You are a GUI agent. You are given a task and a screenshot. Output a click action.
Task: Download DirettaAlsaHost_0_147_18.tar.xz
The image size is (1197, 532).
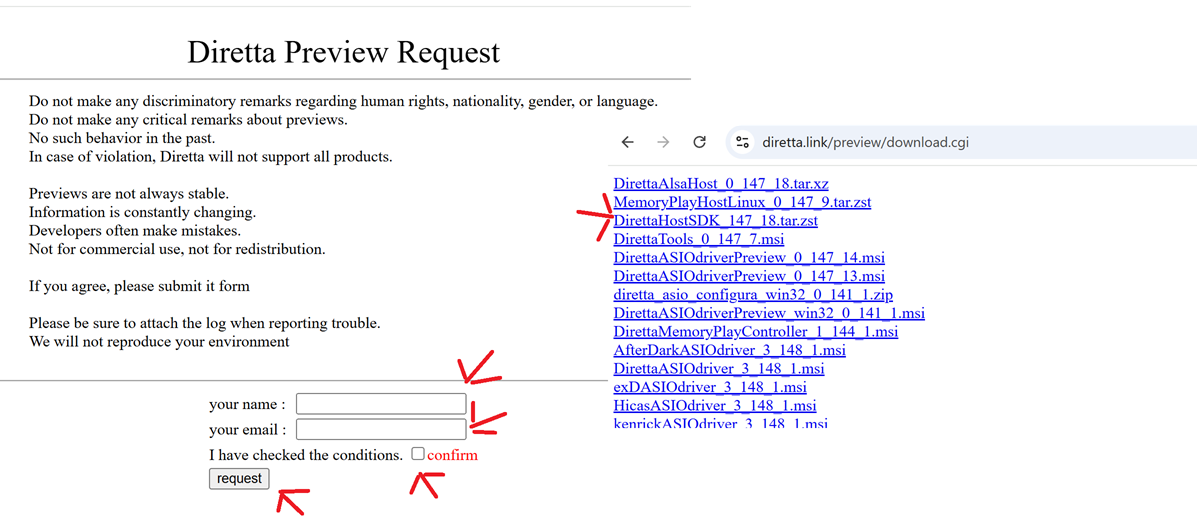coord(720,184)
